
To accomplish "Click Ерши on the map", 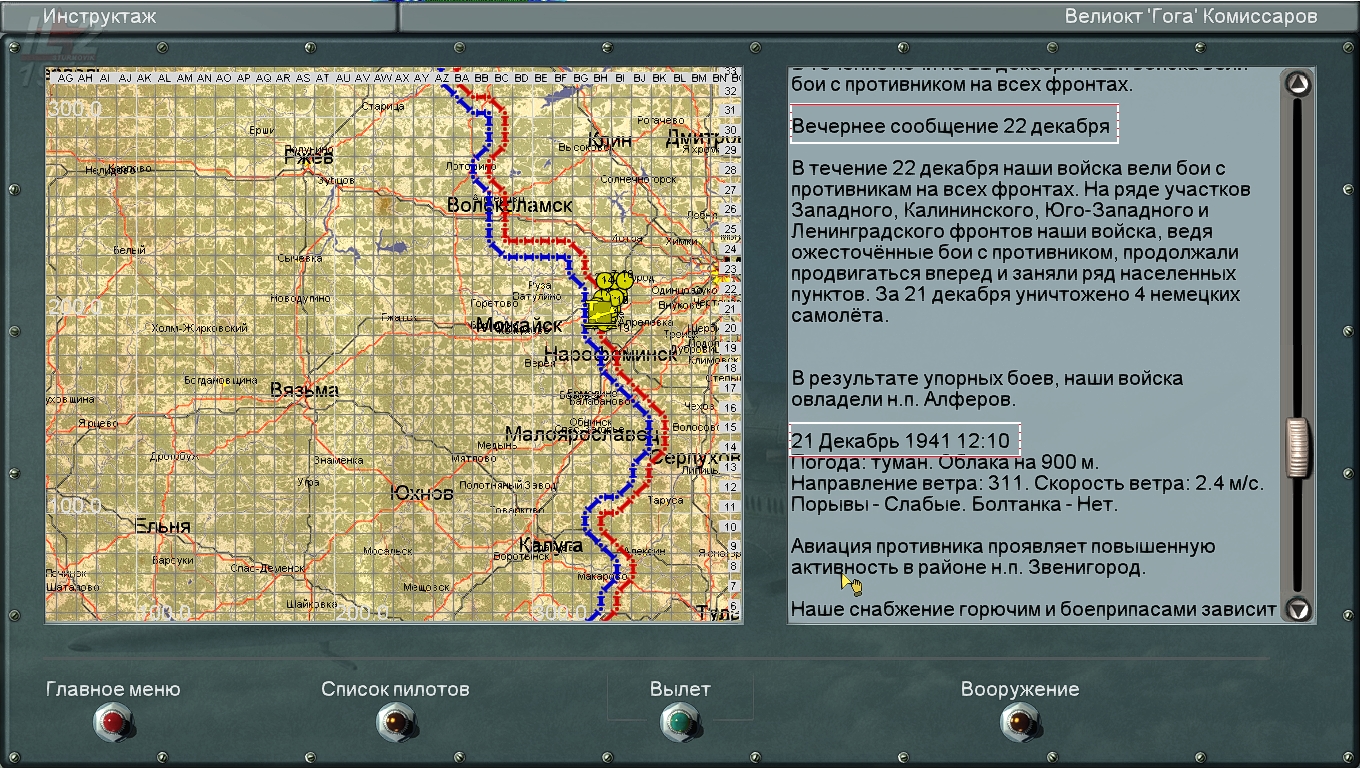I will click(261, 130).
